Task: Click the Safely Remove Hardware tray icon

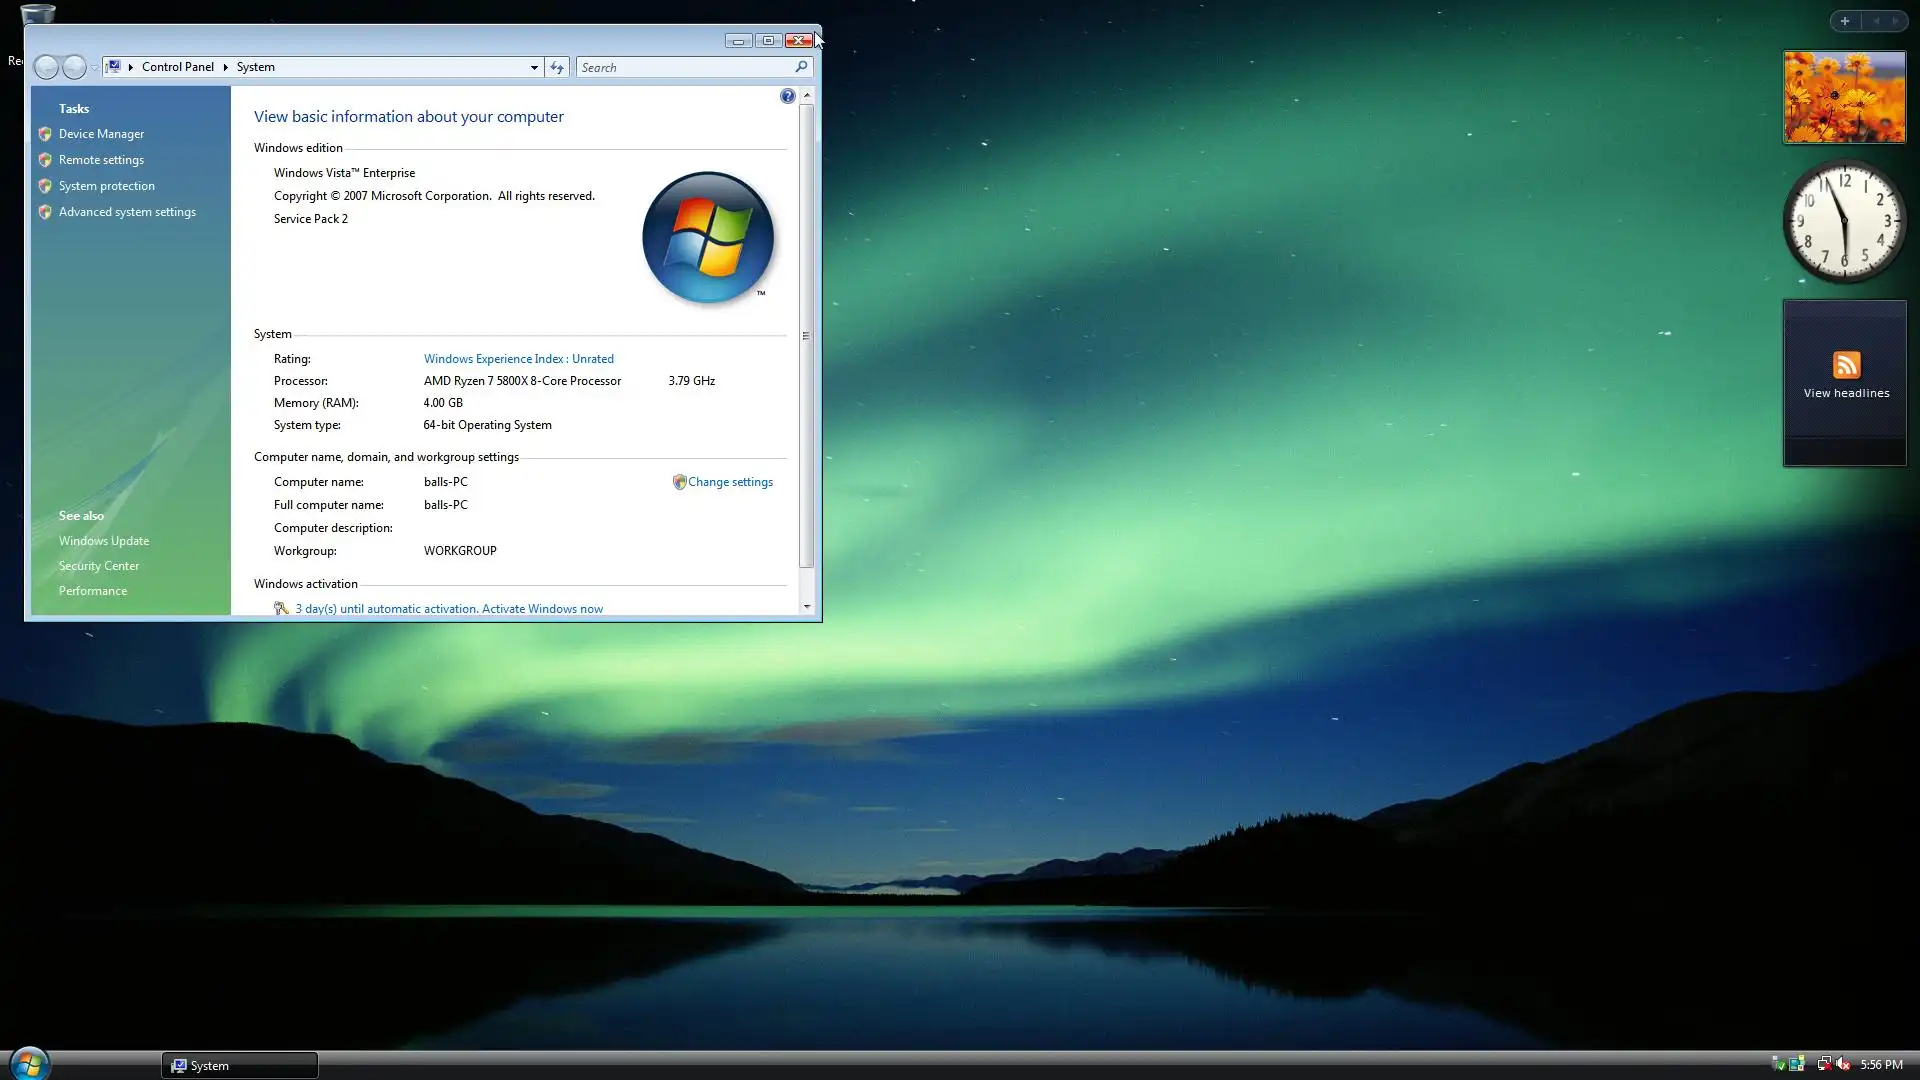Action: tap(1778, 1064)
